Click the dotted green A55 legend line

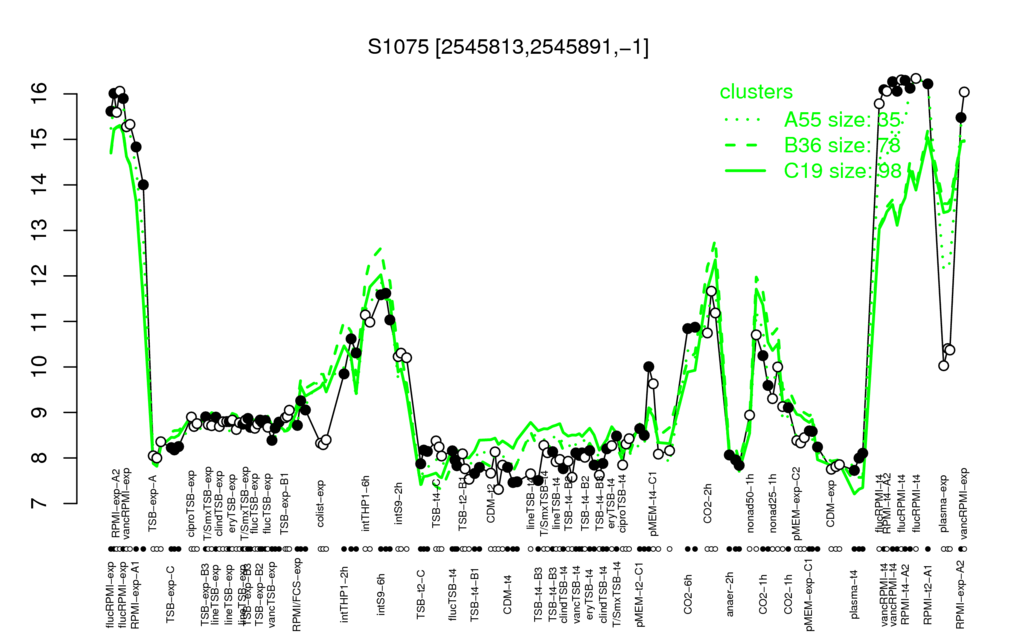tap(744, 120)
